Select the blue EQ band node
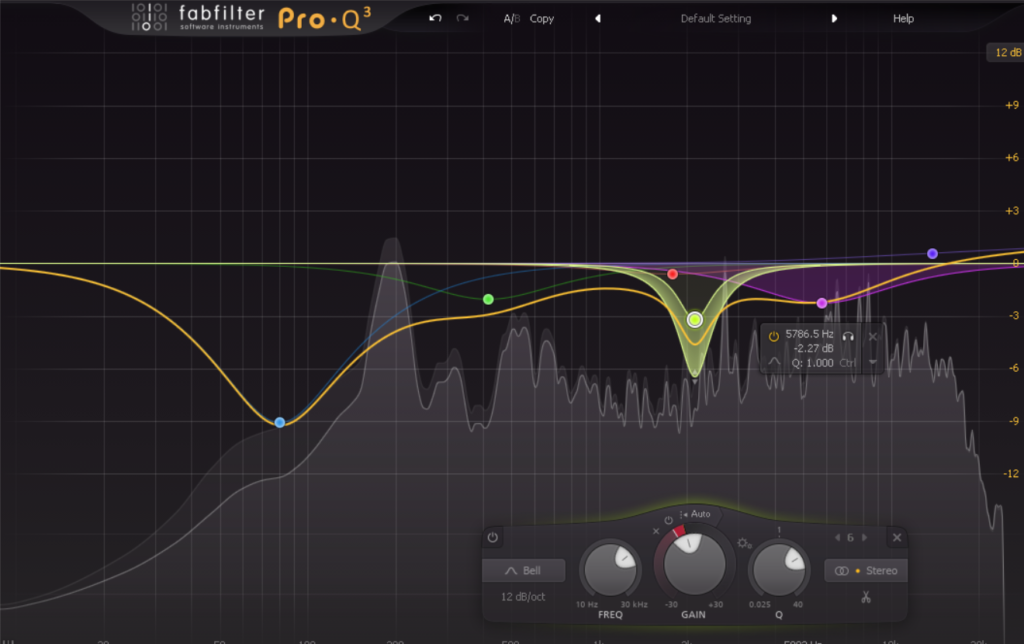Screen dimensions: 1024x644 (x=280, y=423)
